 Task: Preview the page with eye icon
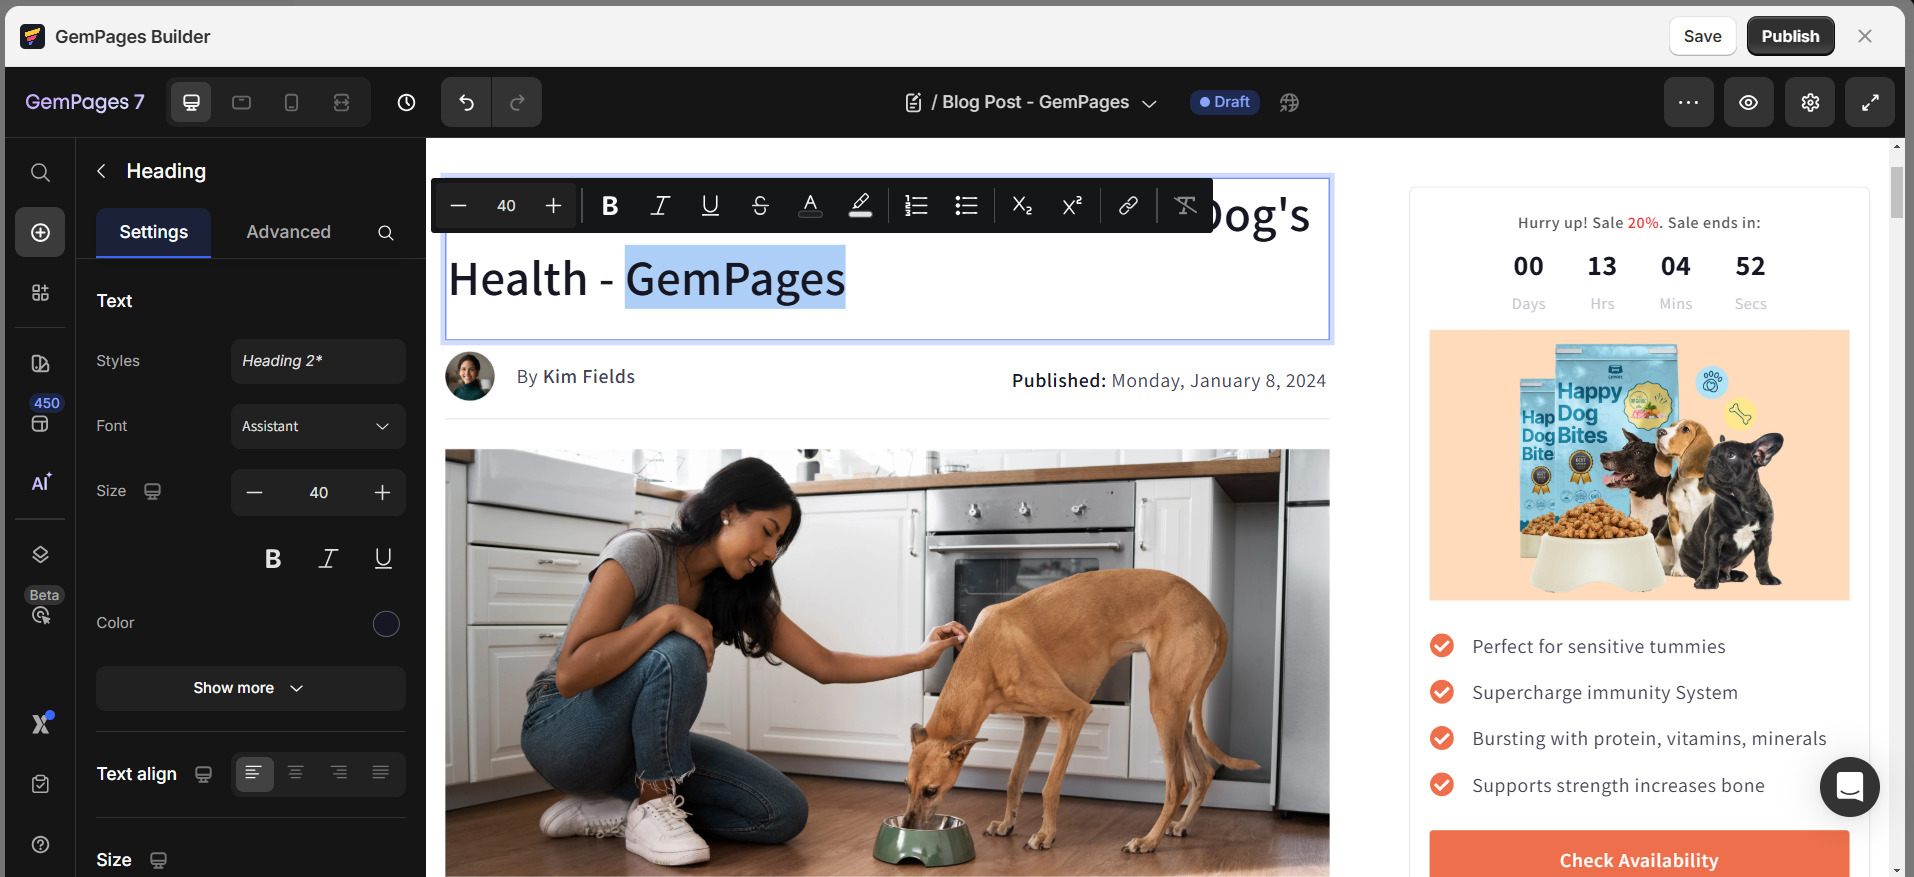click(x=1749, y=102)
